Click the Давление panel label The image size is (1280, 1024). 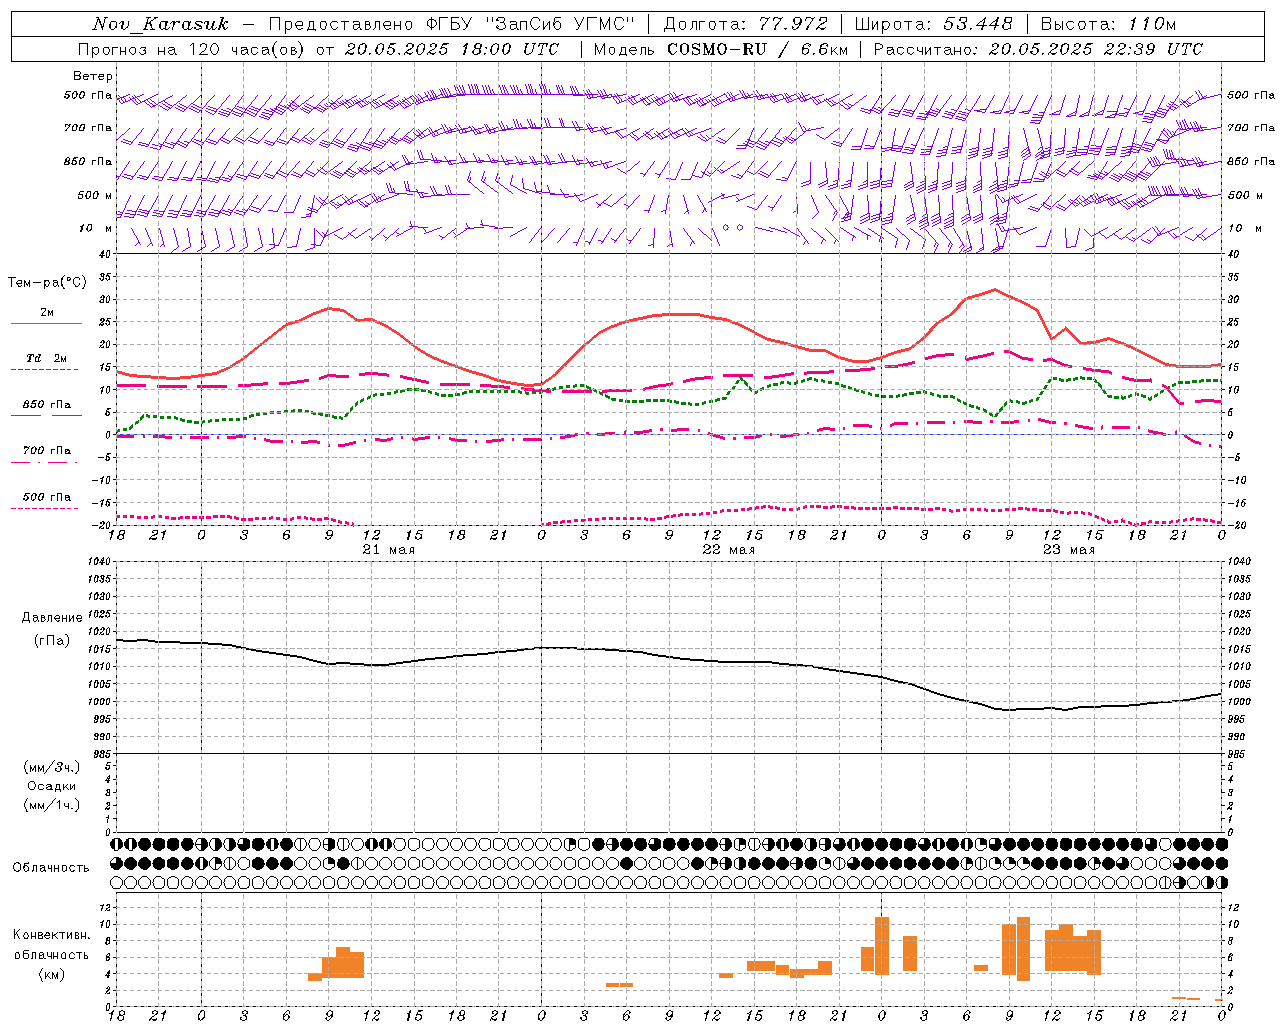click(52, 618)
